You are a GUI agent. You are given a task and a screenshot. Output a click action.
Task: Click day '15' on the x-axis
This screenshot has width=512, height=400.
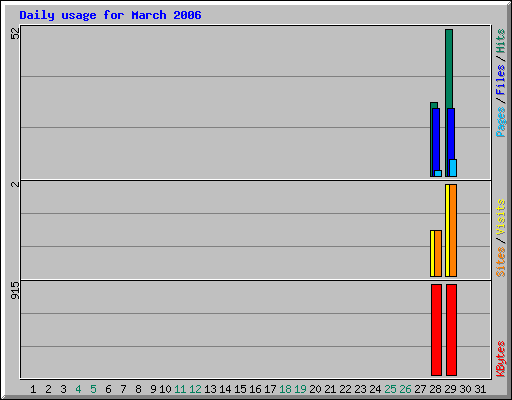click(240, 389)
